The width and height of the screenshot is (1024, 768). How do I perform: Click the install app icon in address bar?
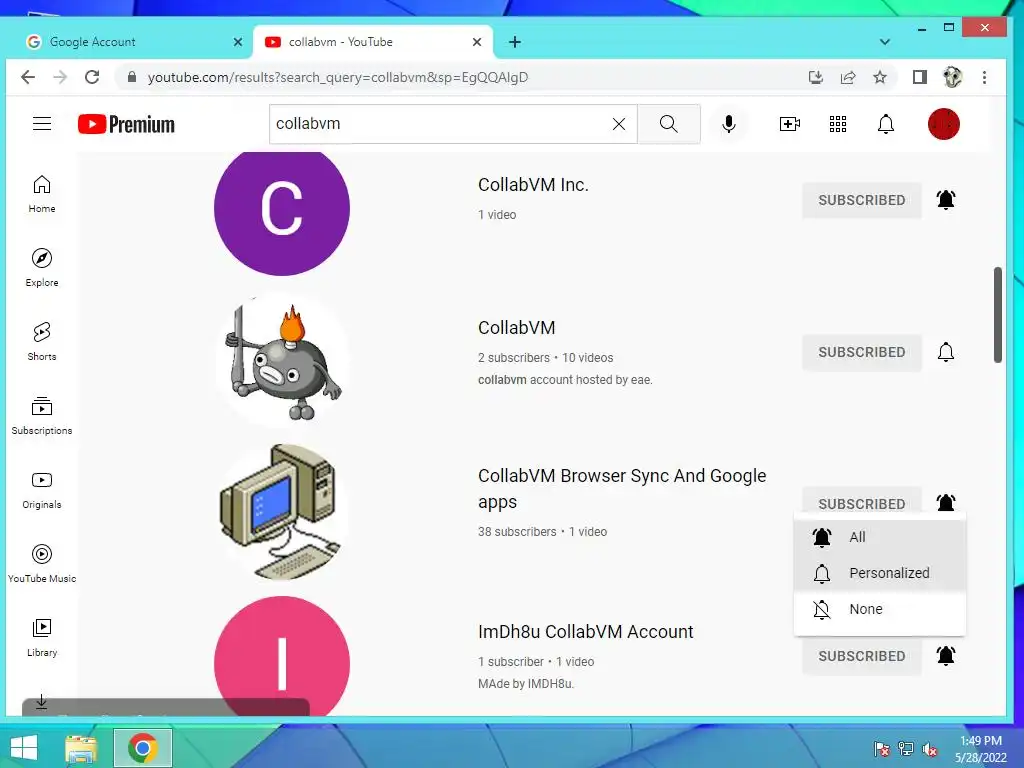(816, 78)
